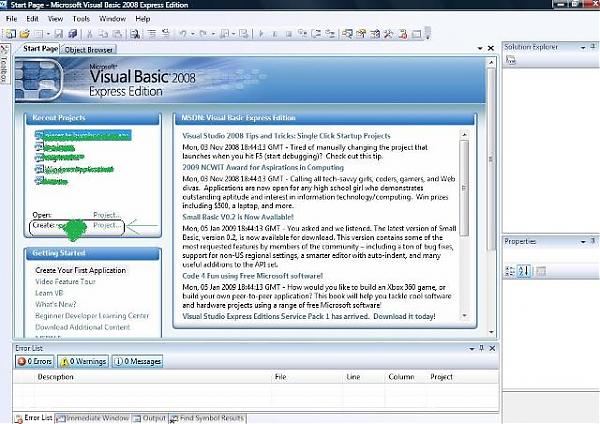Viewport: 600px width, 424px height.
Task: Click the Add New Item toolbar icon
Action: tap(39, 34)
